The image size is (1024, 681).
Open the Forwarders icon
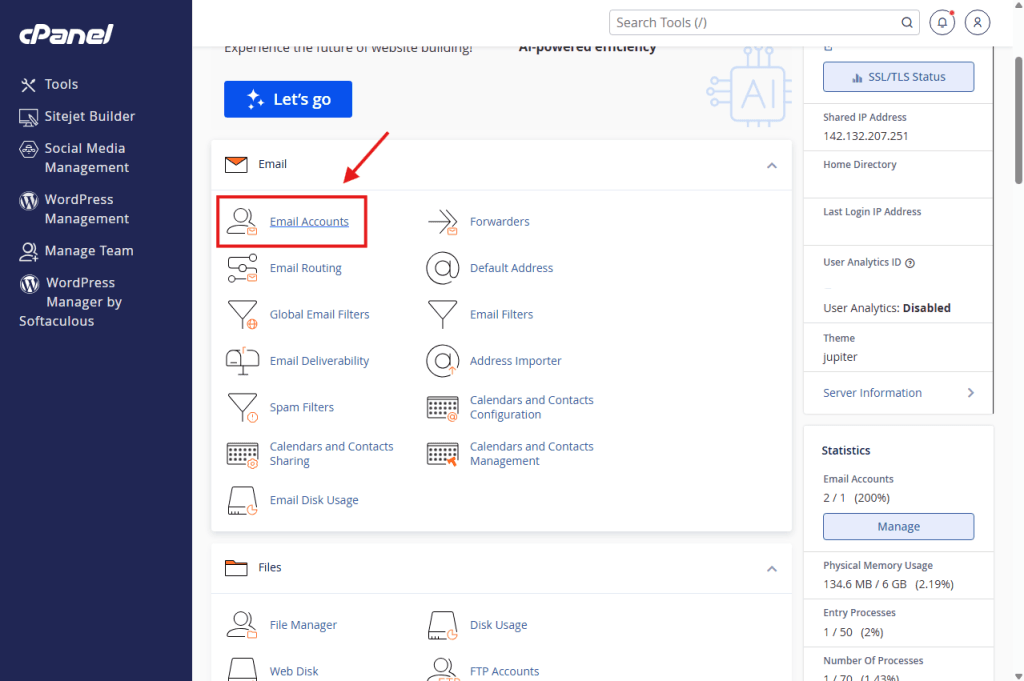442,221
